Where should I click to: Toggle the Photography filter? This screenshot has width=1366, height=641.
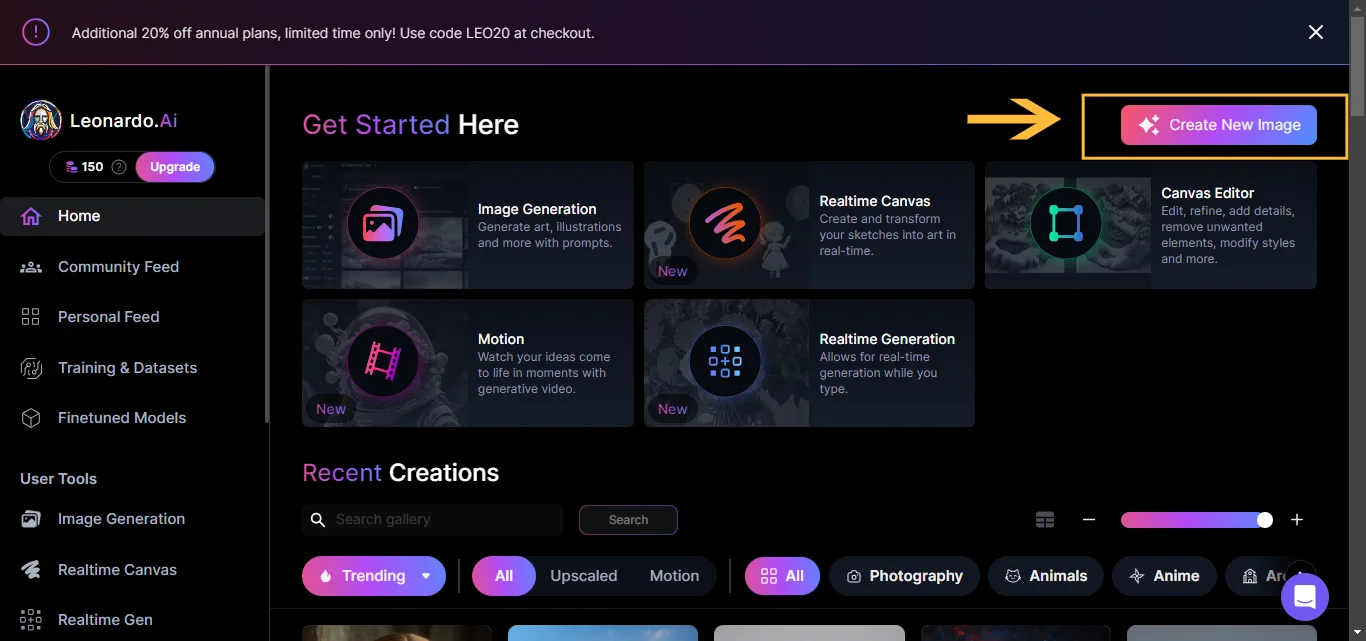click(904, 575)
